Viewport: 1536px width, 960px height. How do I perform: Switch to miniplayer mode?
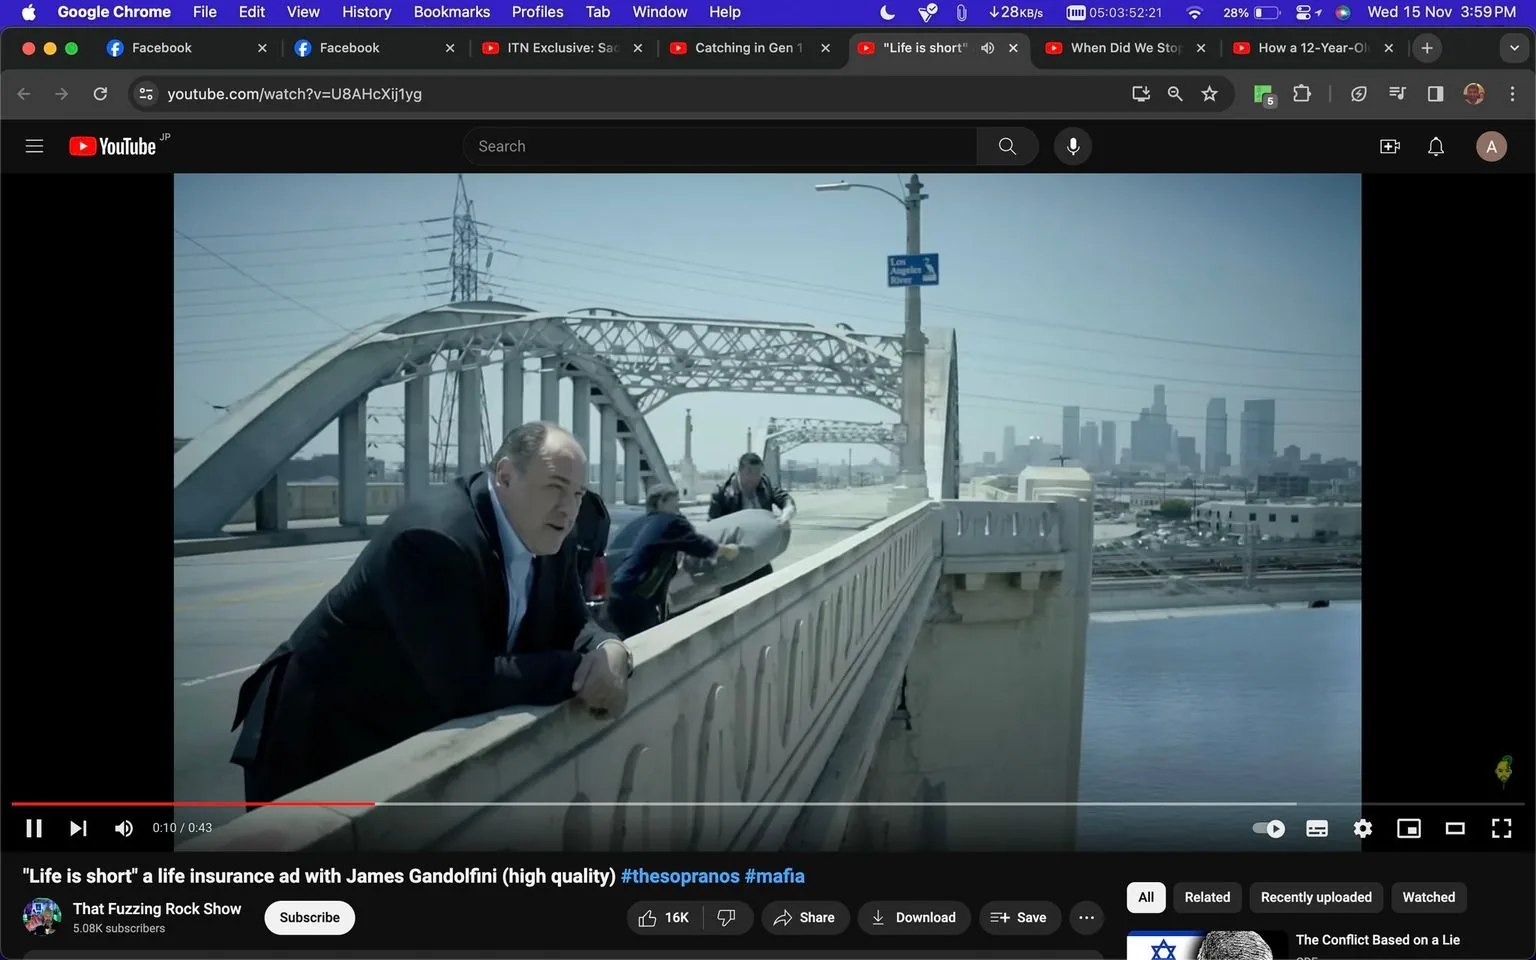1409,828
